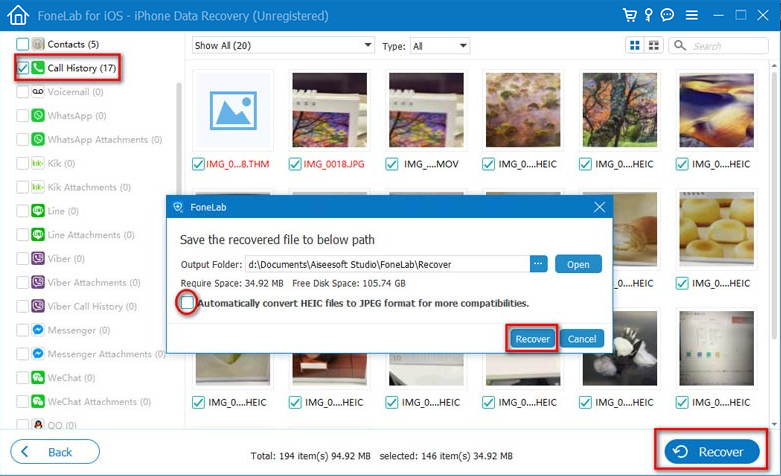The image size is (781, 476).
Task: Click the Kik Attachments icon
Action: pyautogui.click(x=38, y=187)
